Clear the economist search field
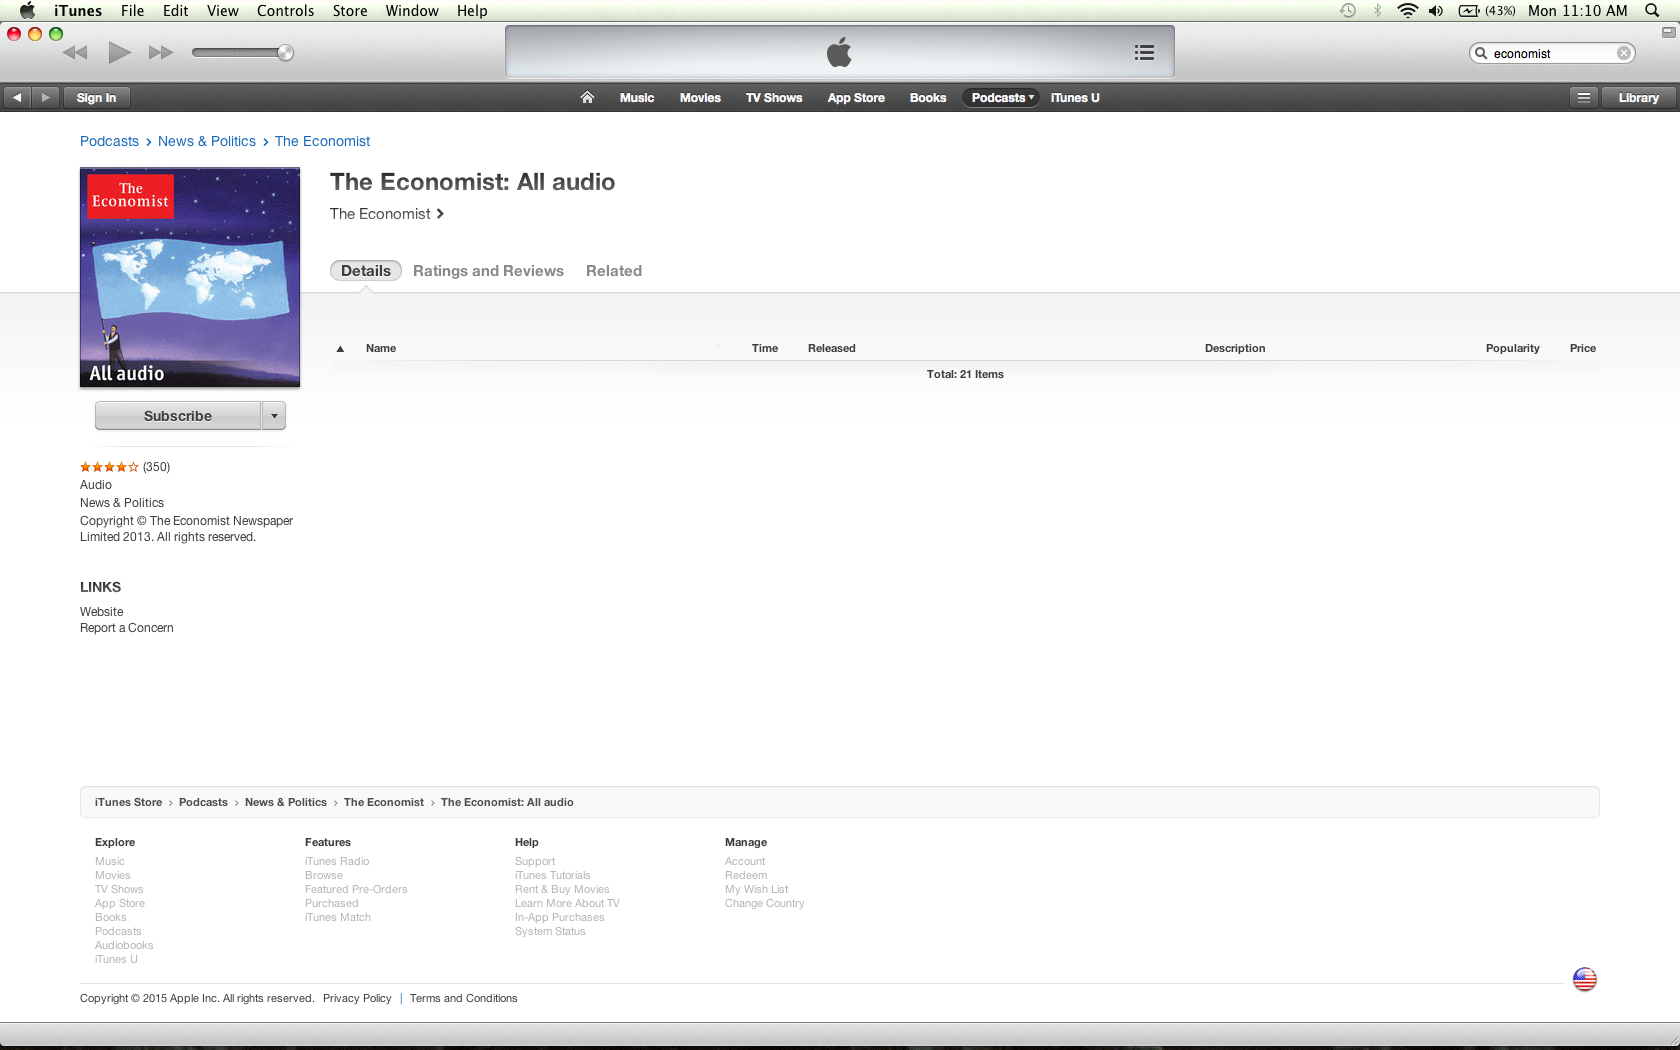The image size is (1680, 1050). tap(1624, 53)
